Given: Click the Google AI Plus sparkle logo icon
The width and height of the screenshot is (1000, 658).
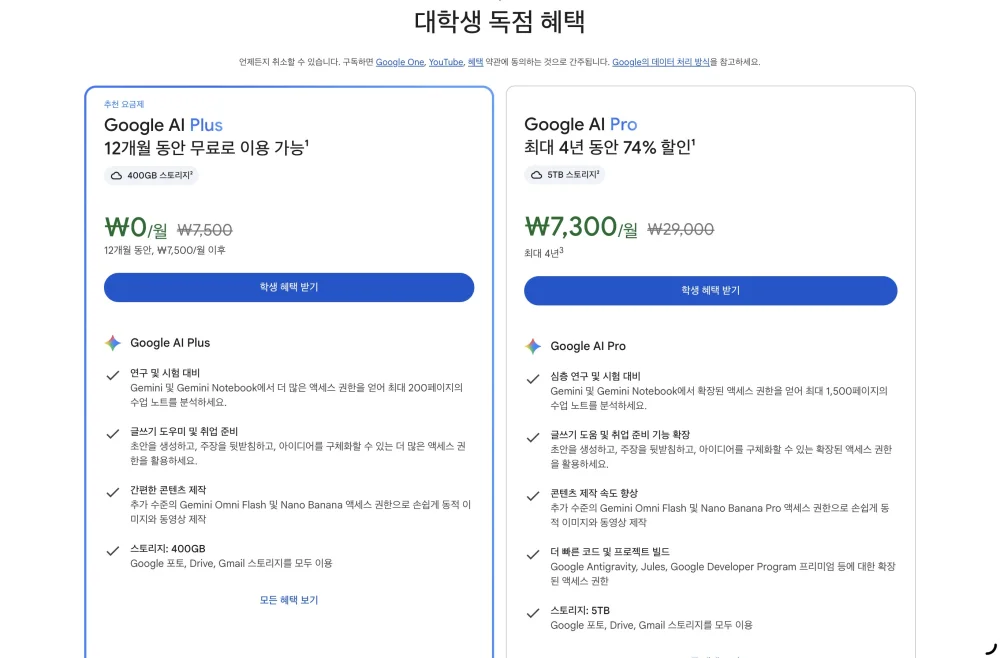Looking at the screenshot, I should pyautogui.click(x=113, y=343).
